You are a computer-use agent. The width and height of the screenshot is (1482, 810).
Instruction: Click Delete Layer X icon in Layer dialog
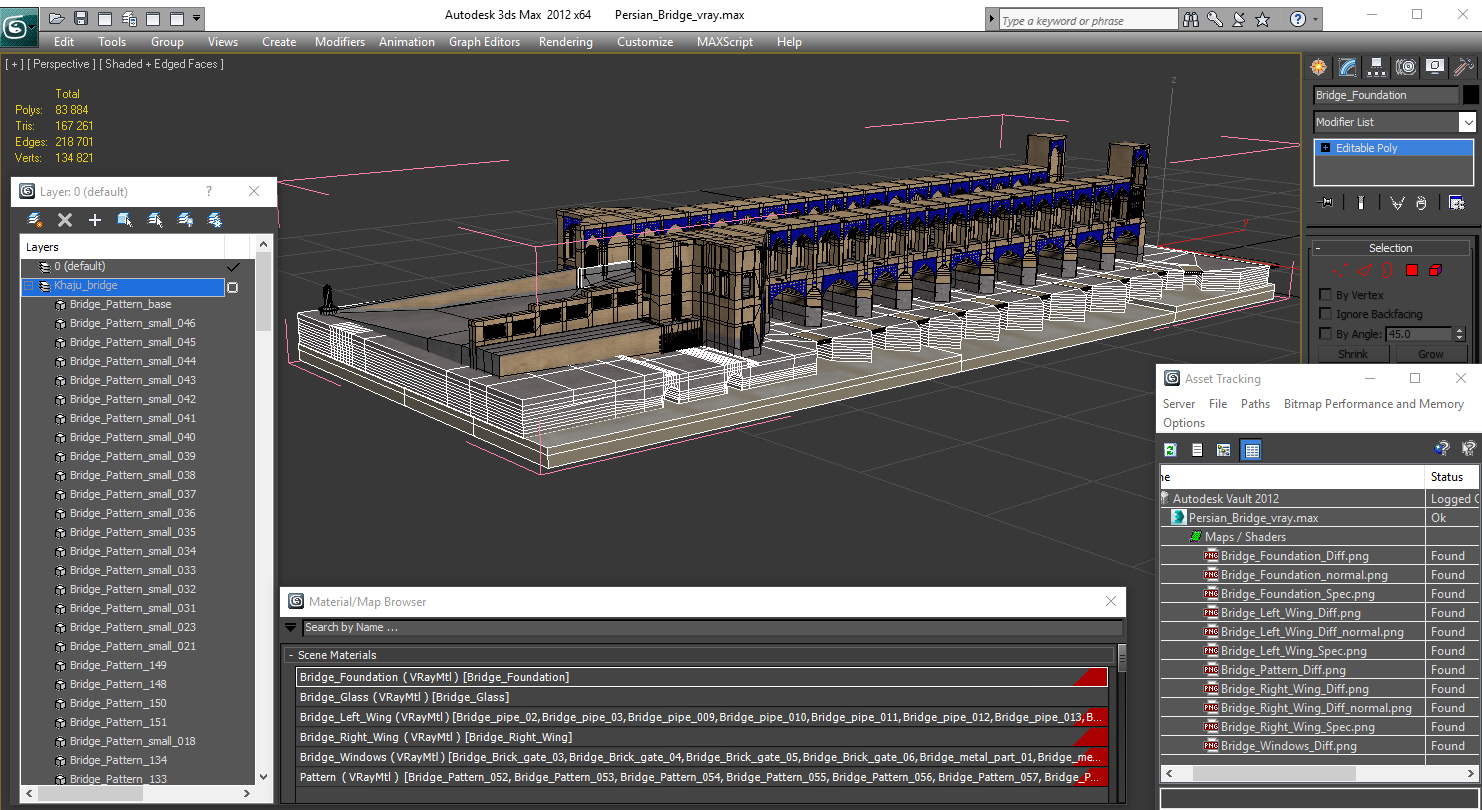[x=65, y=220]
